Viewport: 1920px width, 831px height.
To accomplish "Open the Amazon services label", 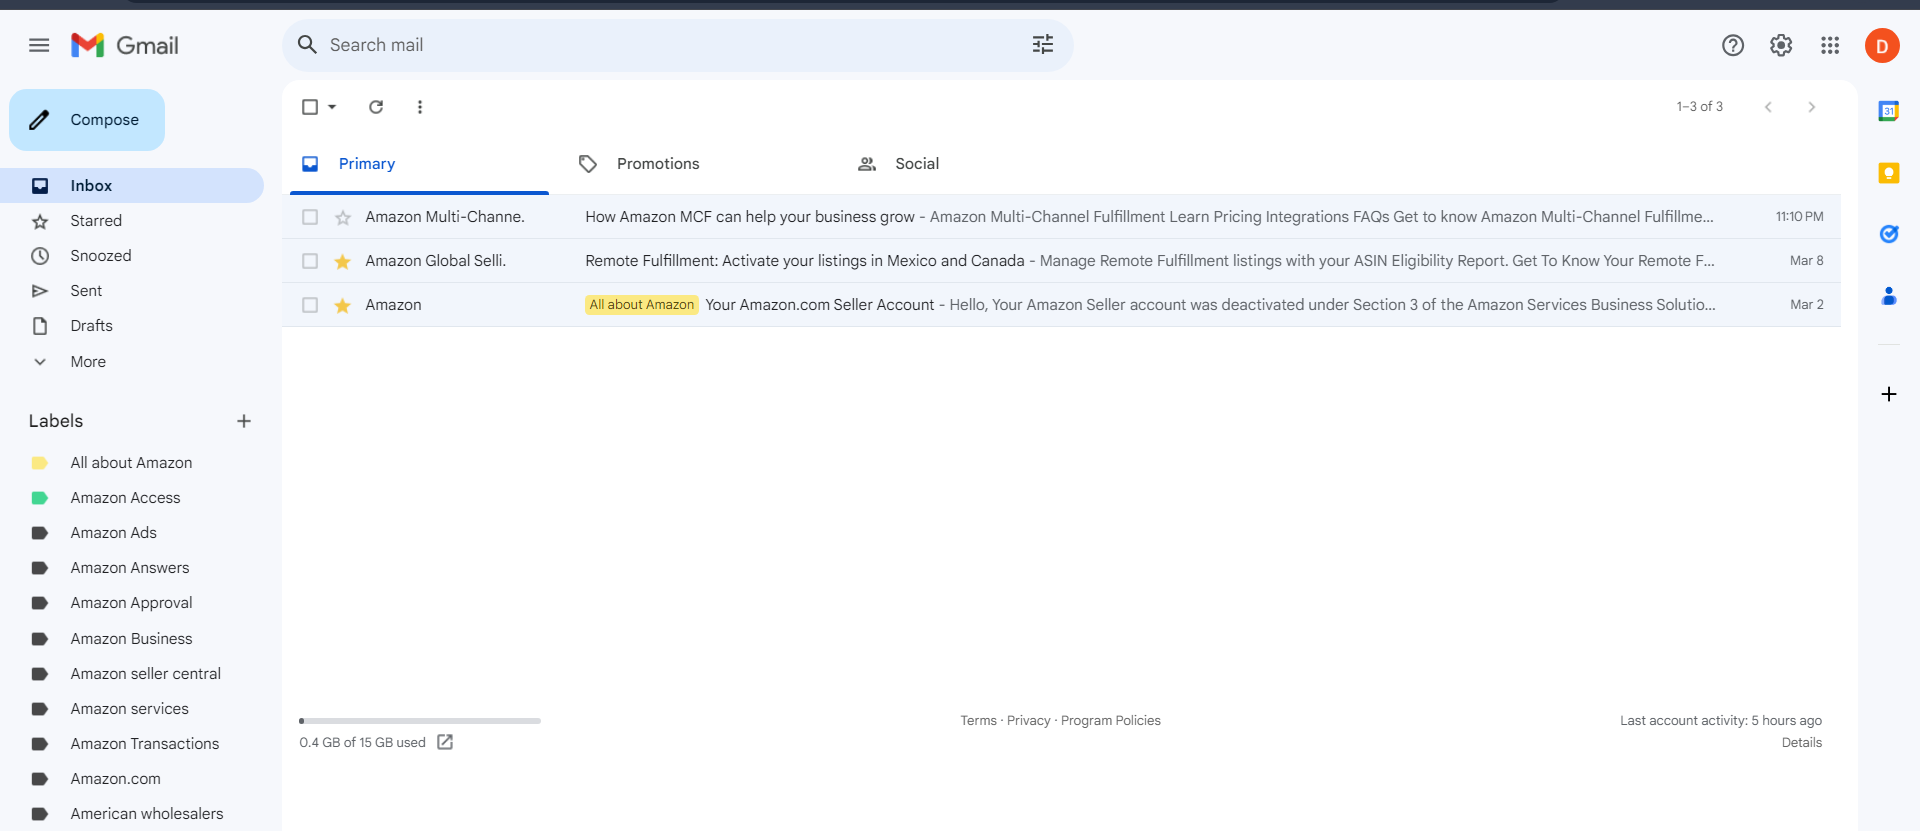I will click(129, 709).
